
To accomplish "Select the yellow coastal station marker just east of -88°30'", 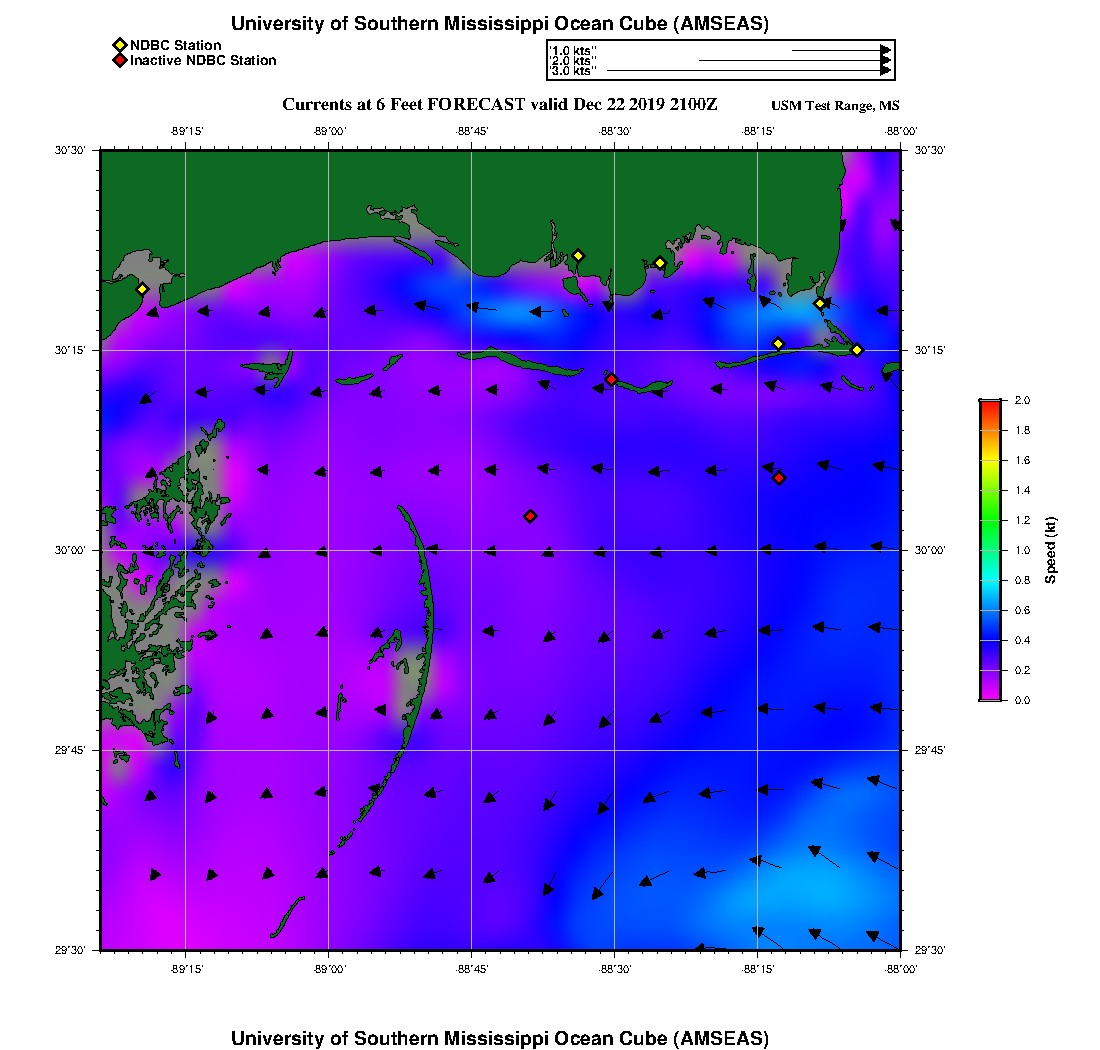I will coord(660,264).
